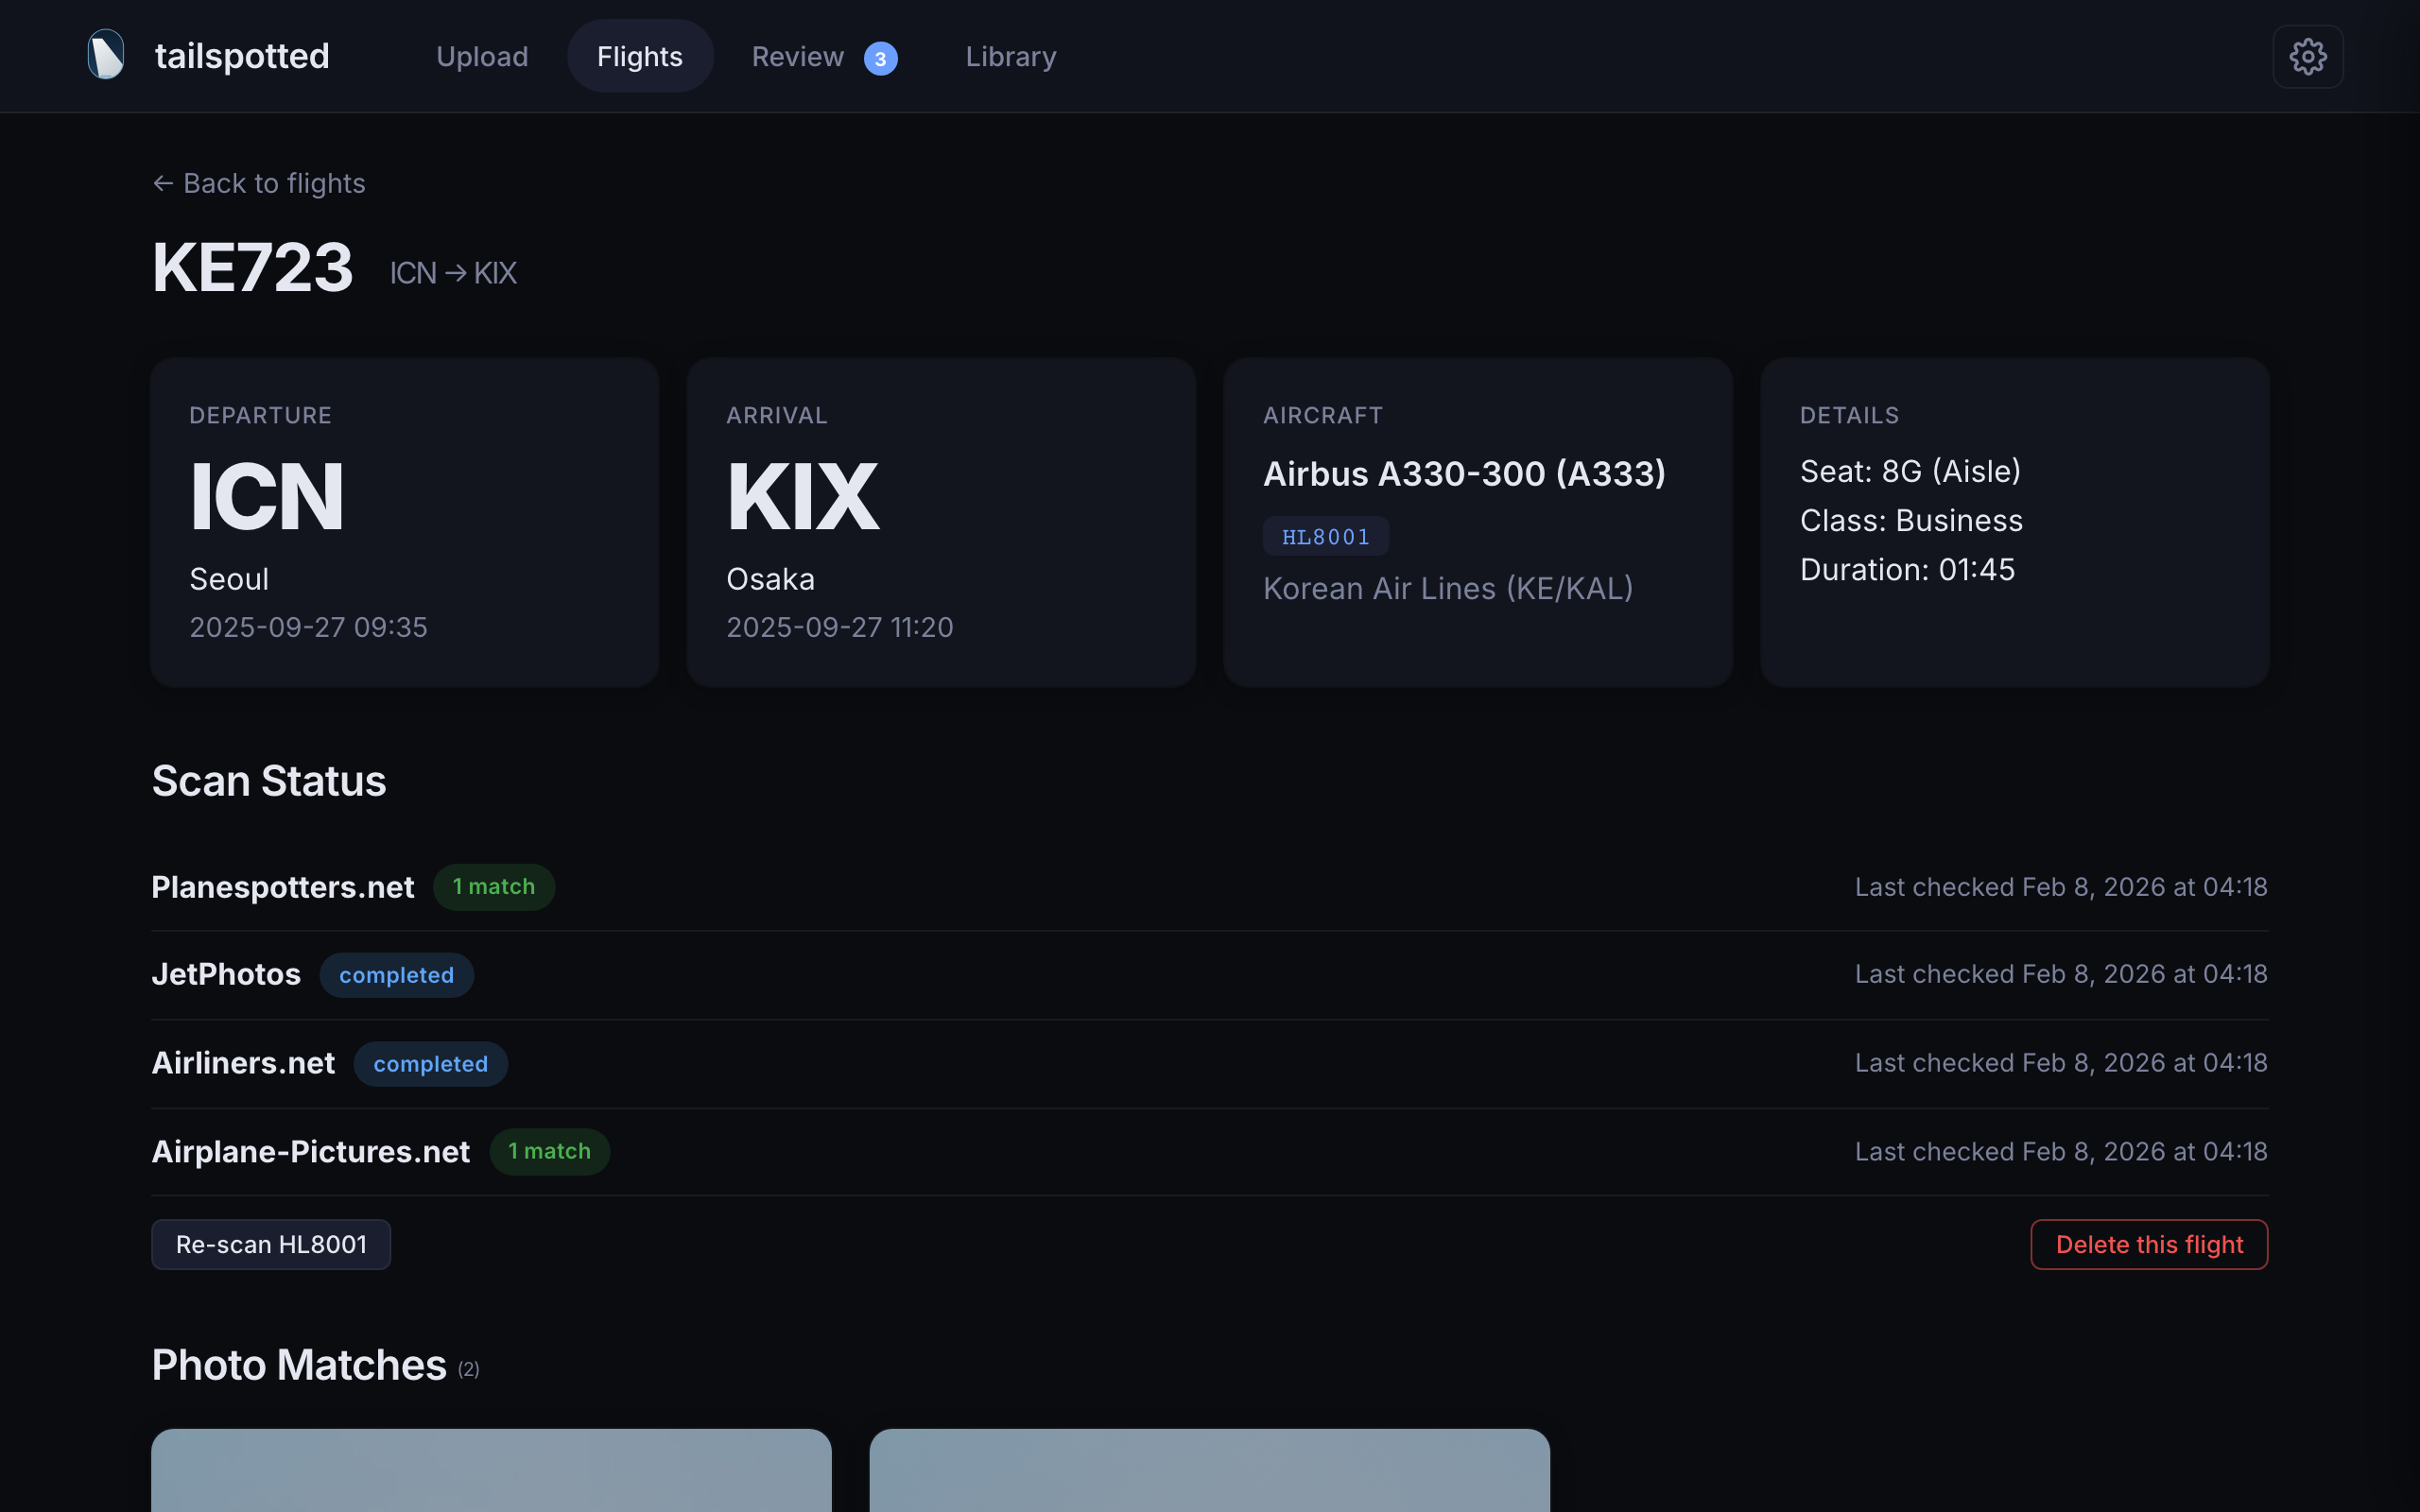This screenshot has width=2420, height=1512.
Task: Open the second photo match thumbnail
Action: point(1209,1470)
